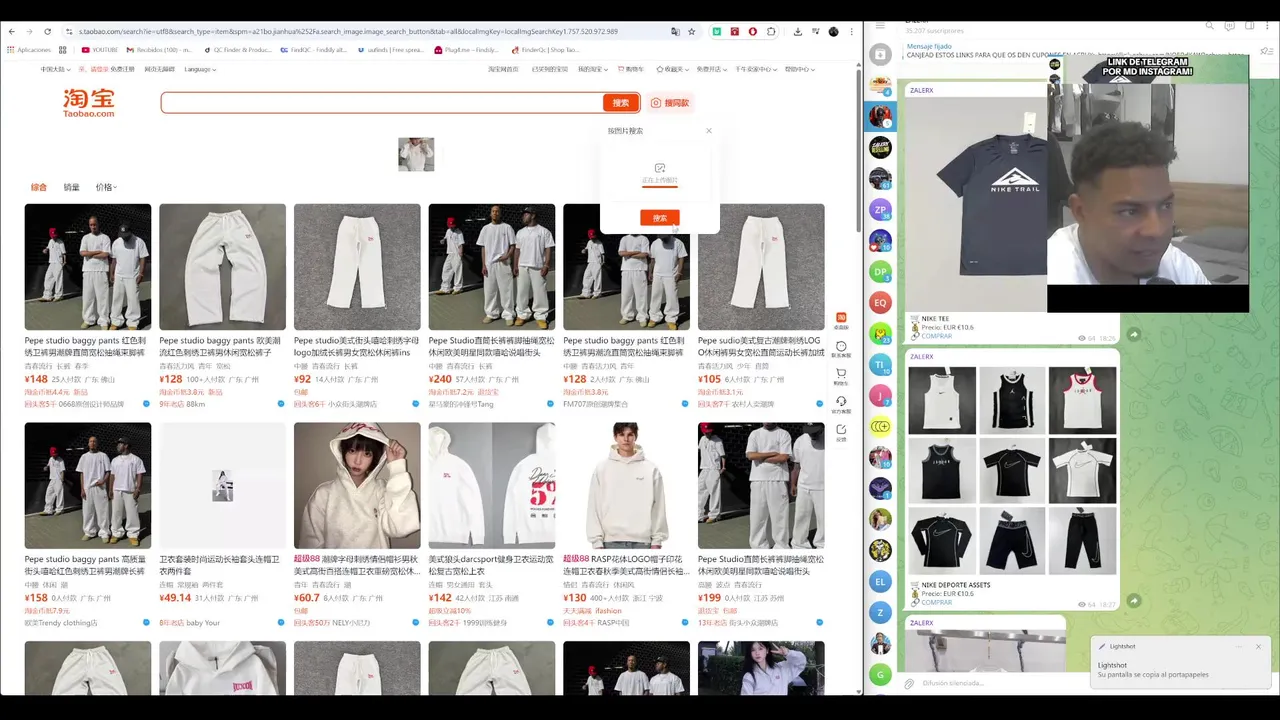
Task: Open the FinderQc Shop Tao bookmark
Action: (545, 49)
